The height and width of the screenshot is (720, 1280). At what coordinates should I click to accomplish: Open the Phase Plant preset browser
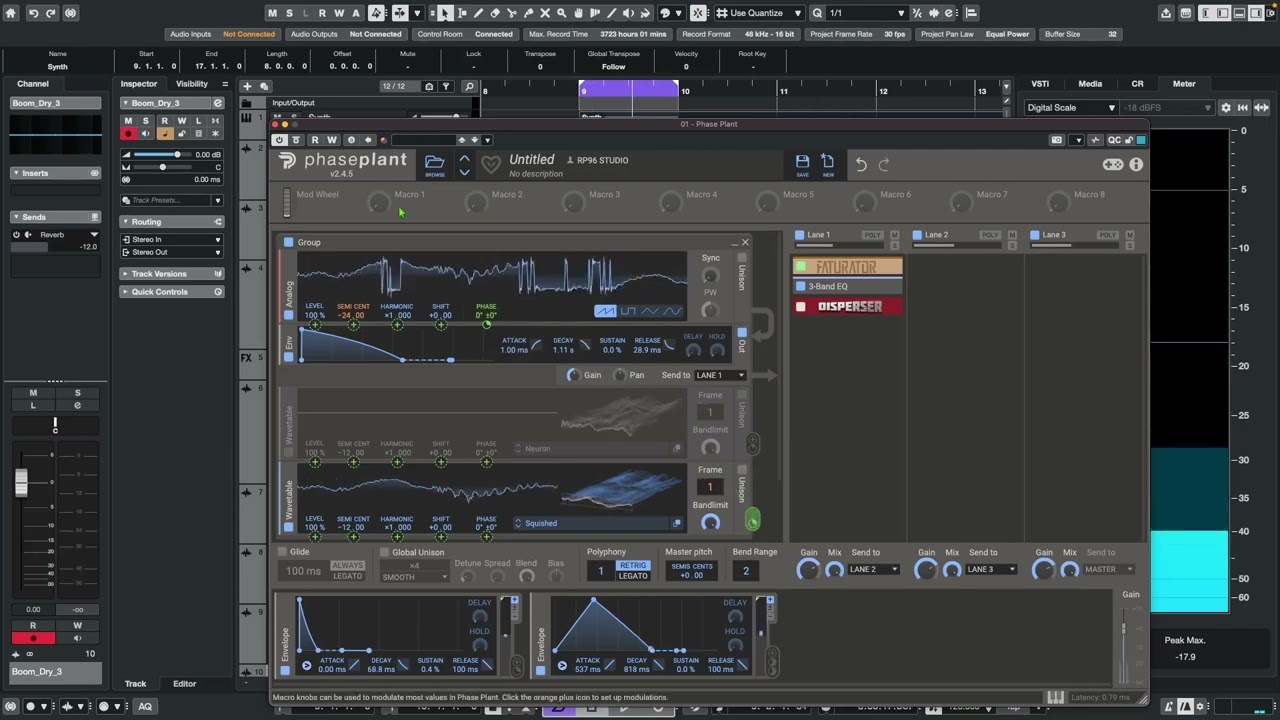tap(435, 165)
